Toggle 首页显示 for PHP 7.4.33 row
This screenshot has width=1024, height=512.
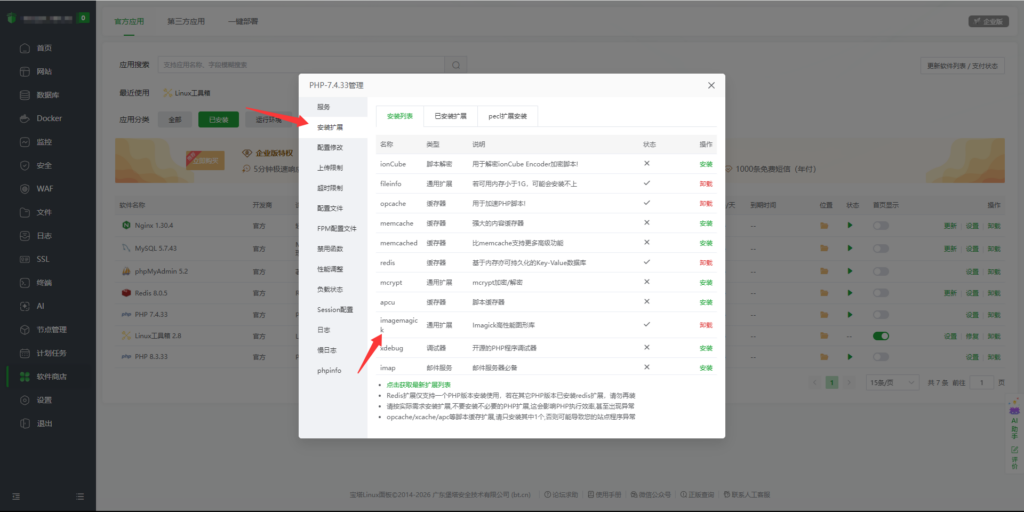click(x=880, y=314)
